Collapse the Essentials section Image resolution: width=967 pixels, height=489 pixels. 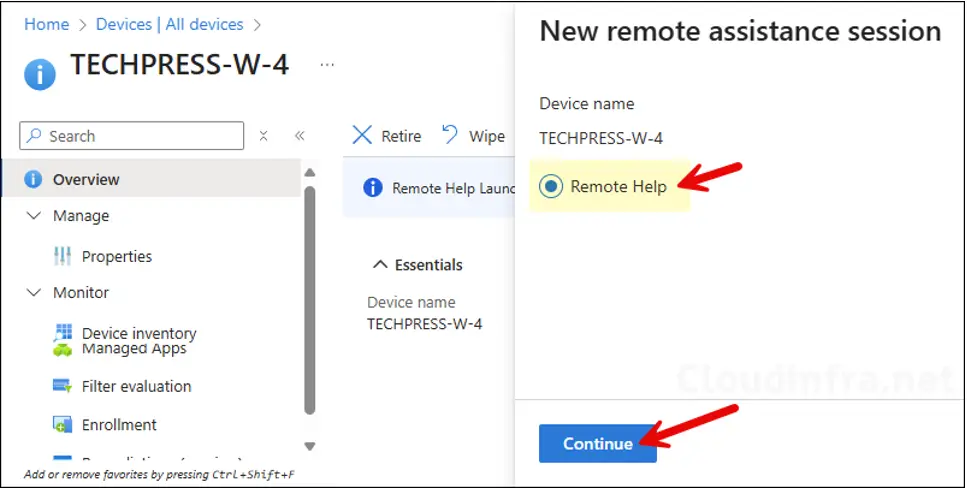380,265
